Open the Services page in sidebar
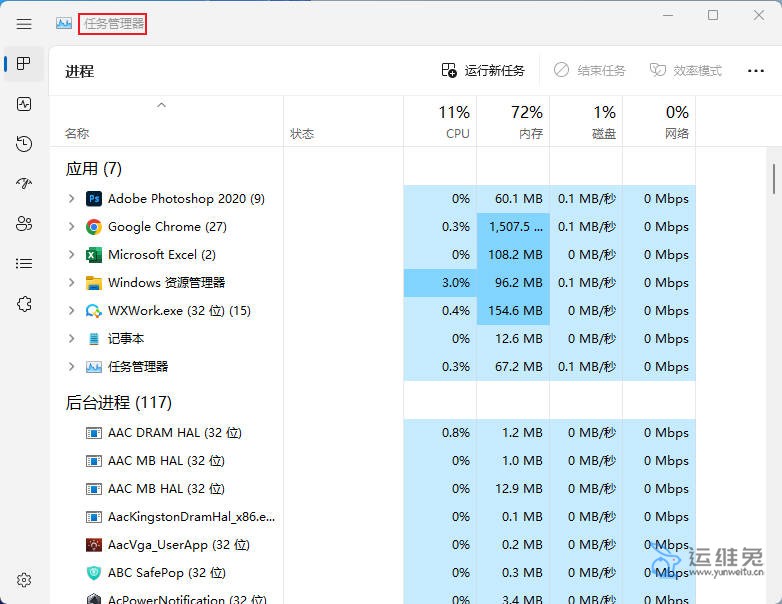Screen dimensions: 782x604 click(x=24, y=304)
